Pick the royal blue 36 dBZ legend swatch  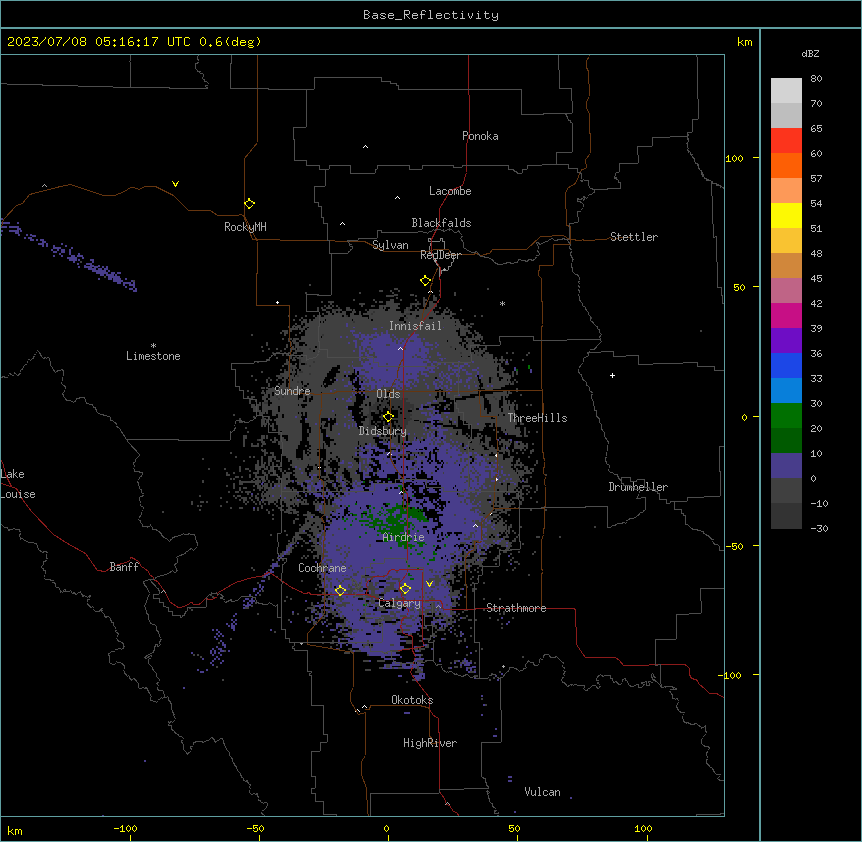[786, 365]
